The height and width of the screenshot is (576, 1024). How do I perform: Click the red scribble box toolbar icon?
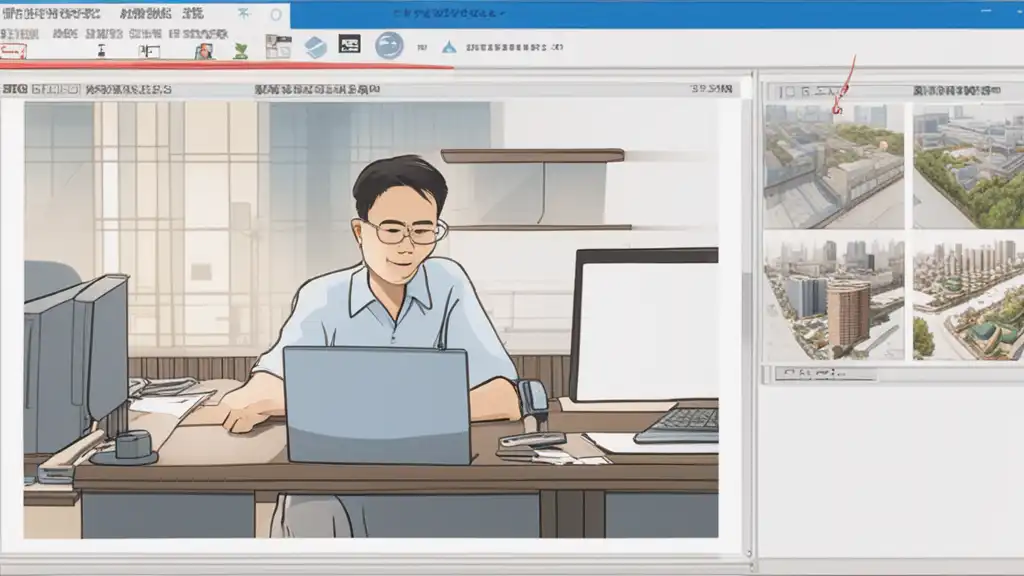click(x=12, y=51)
